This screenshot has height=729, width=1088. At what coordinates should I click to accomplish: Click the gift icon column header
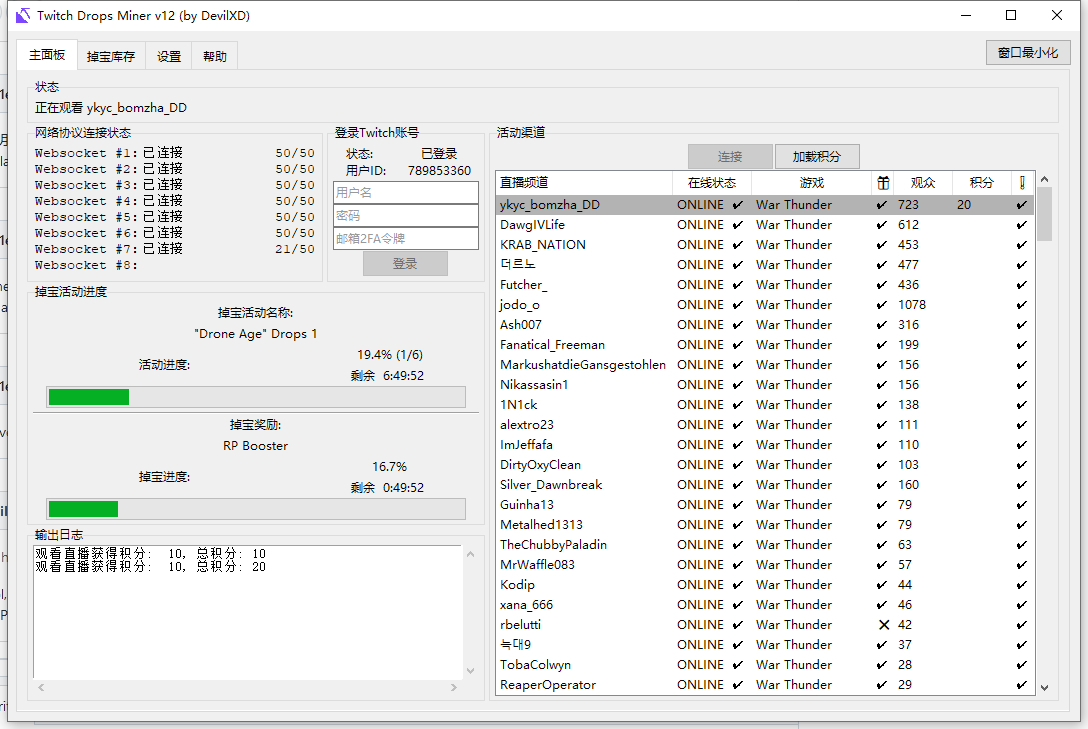pyautogui.click(x=883, y=183)
